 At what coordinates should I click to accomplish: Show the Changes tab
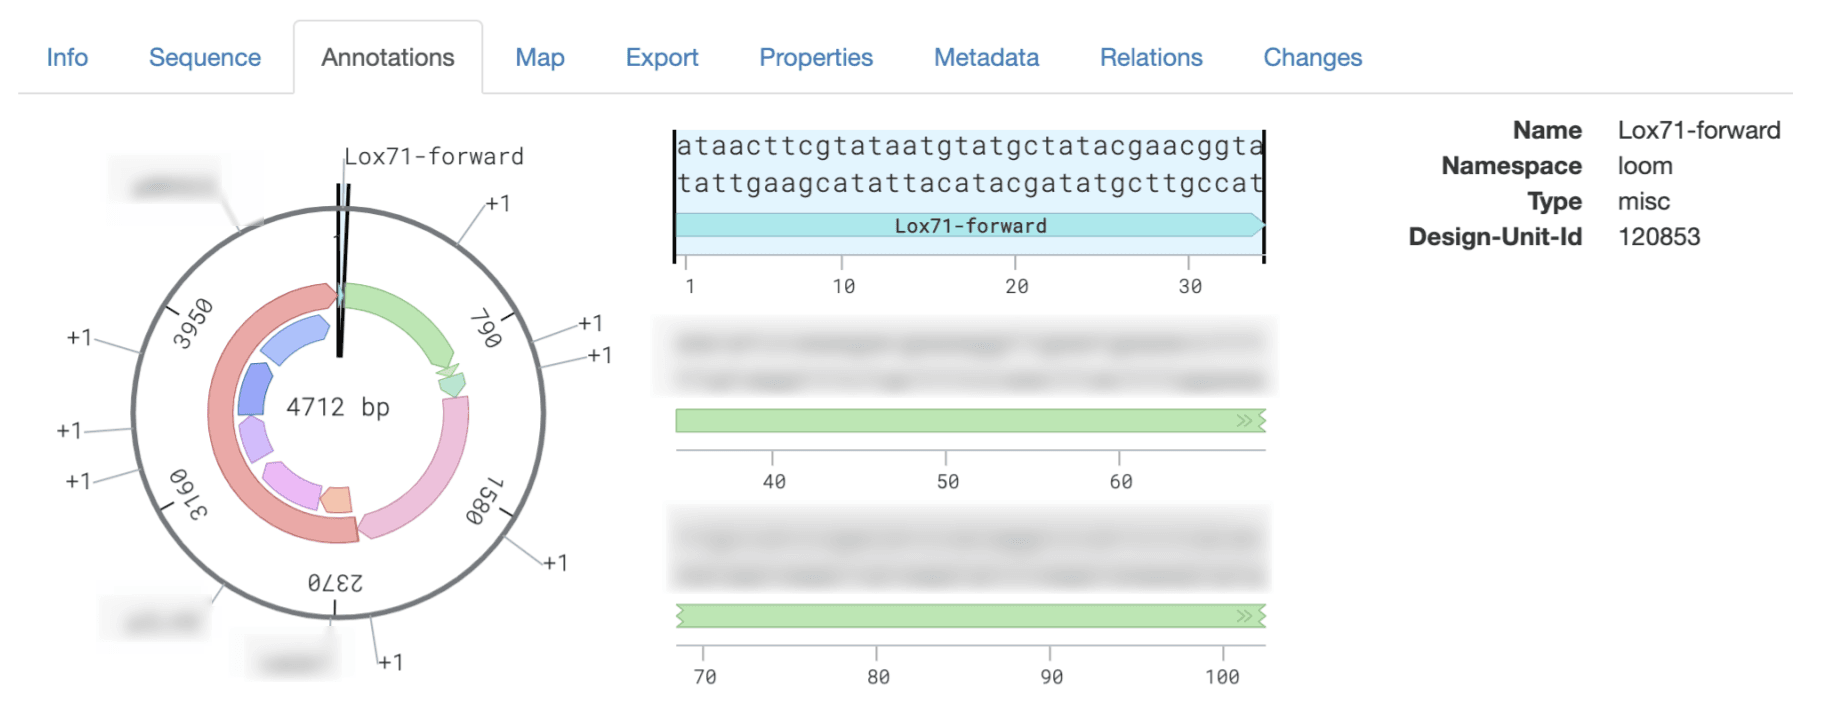pos(1312,58)
